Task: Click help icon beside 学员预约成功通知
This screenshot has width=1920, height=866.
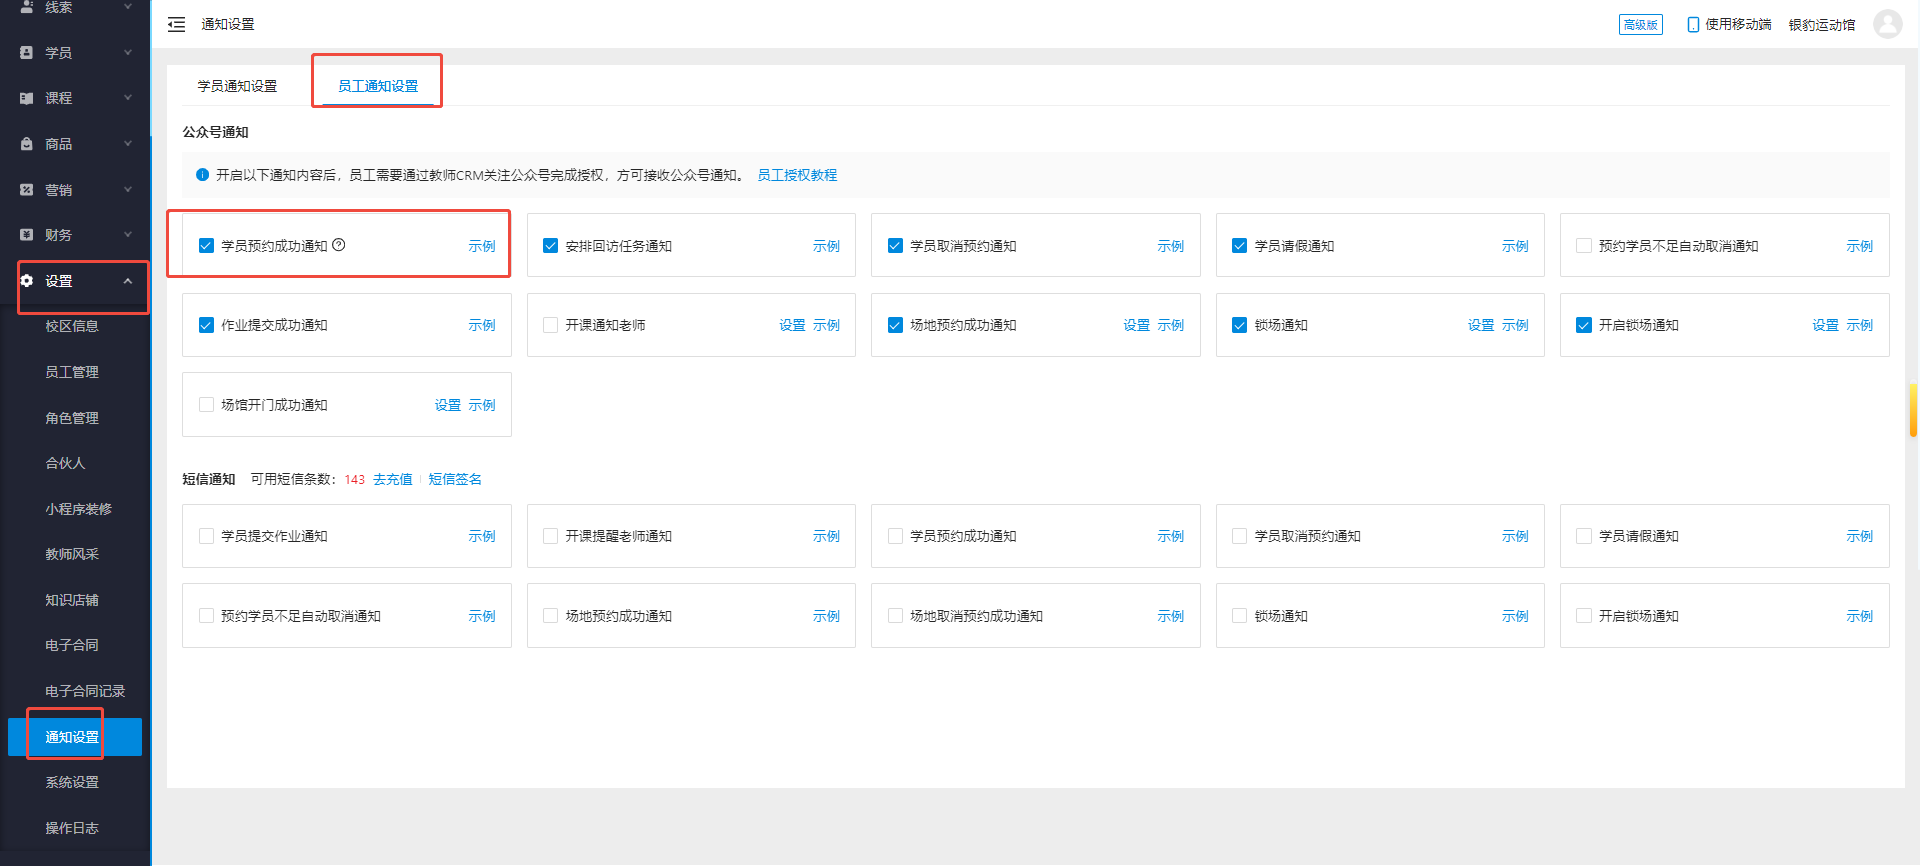Action: pyautogui.click(x=339, y=245)
